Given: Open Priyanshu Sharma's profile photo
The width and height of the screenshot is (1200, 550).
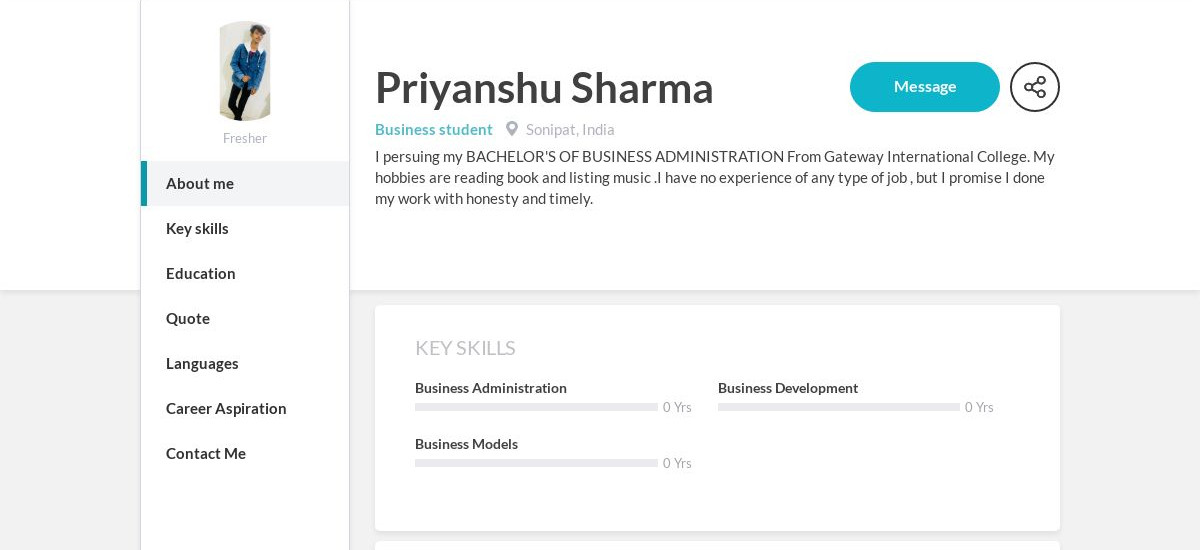Looking at the screenshot, I should [x=245, y=71].
